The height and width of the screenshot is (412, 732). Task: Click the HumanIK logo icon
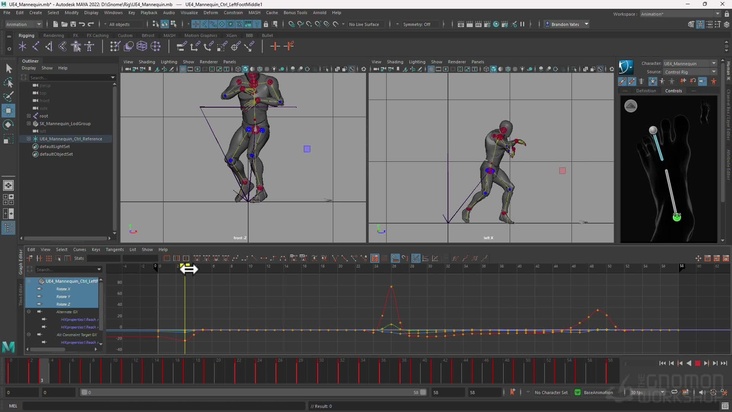(628, 68)
